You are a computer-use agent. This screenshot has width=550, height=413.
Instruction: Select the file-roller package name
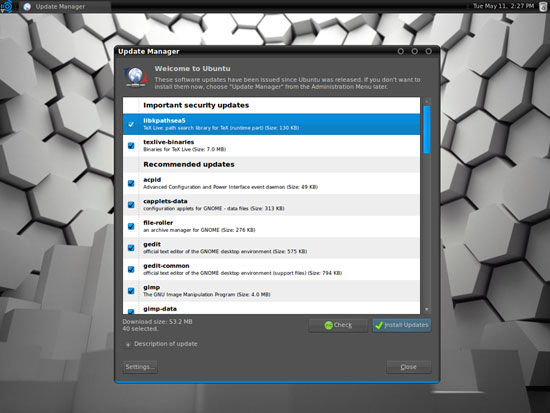point(158,222)
